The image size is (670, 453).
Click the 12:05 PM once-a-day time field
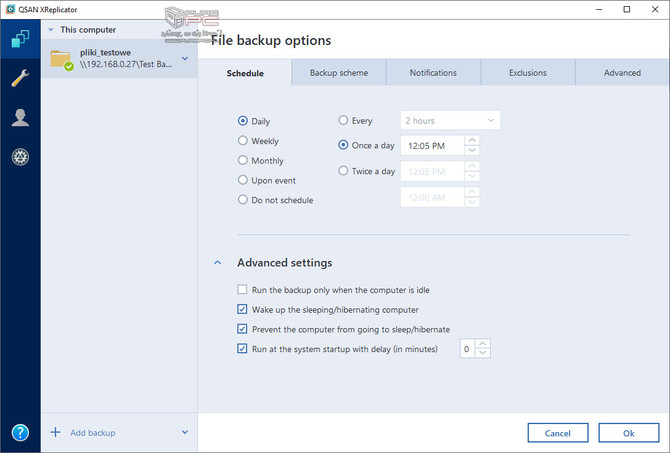click(431, 146)
